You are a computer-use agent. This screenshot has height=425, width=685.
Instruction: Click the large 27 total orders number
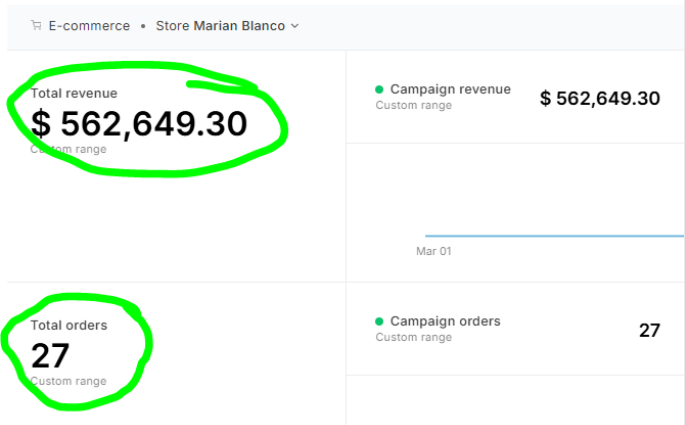[x=50, y=356]
